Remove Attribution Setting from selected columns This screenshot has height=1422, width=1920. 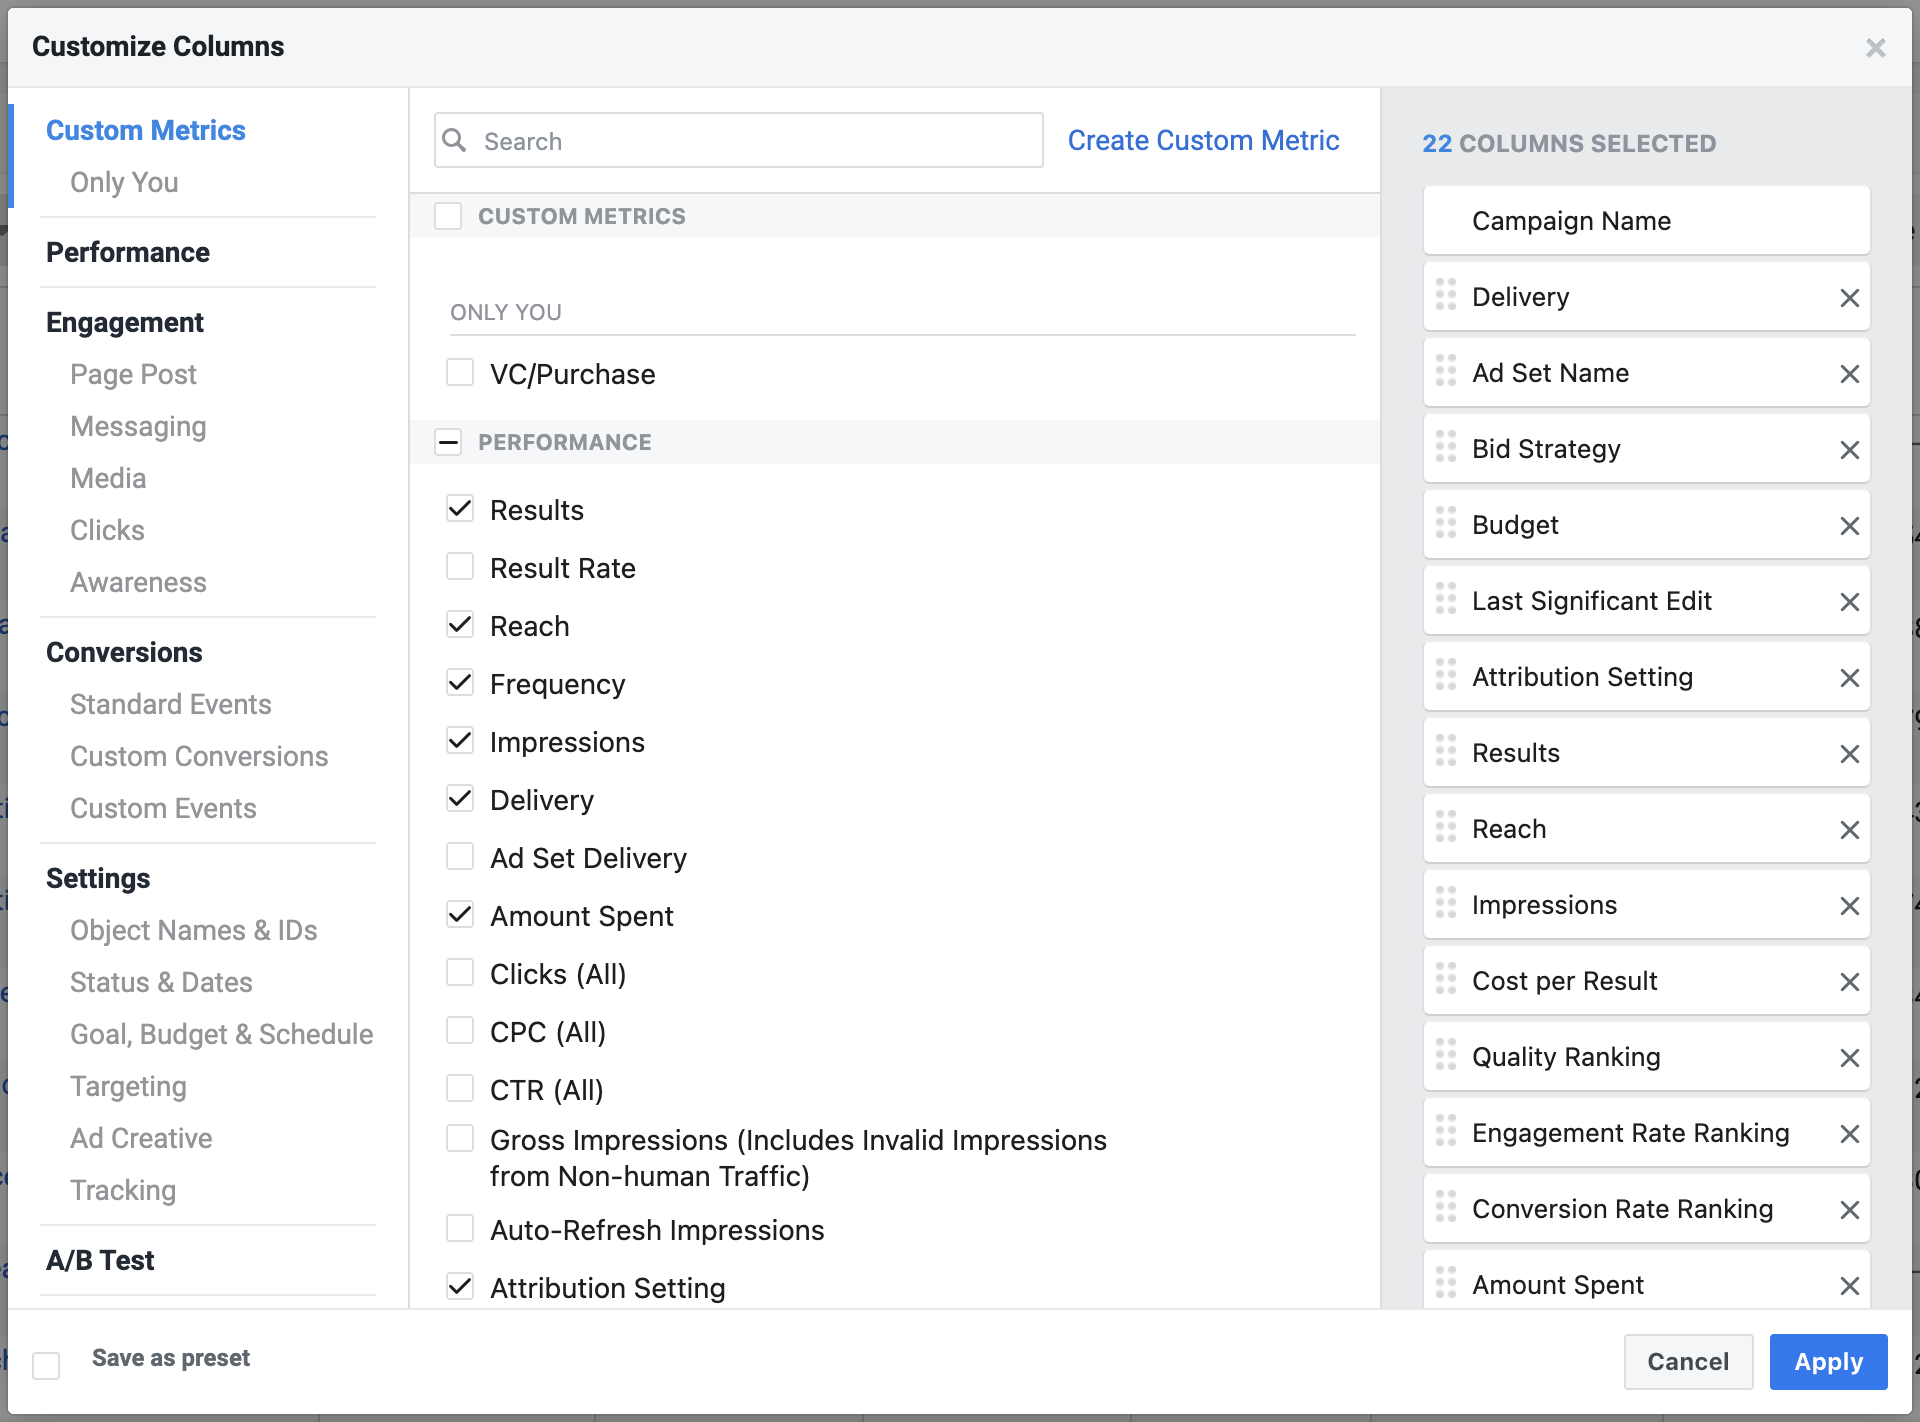1849,677
